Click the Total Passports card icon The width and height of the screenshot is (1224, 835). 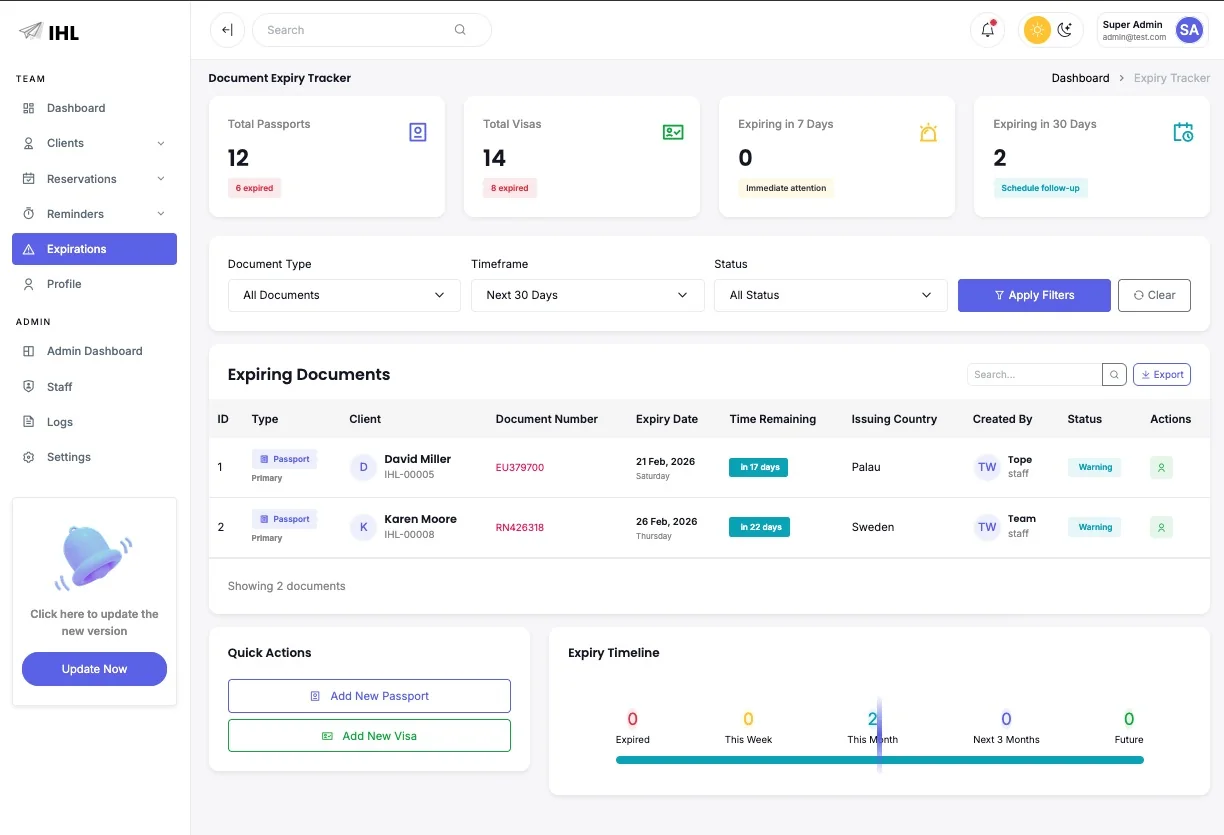click(418, 132)
